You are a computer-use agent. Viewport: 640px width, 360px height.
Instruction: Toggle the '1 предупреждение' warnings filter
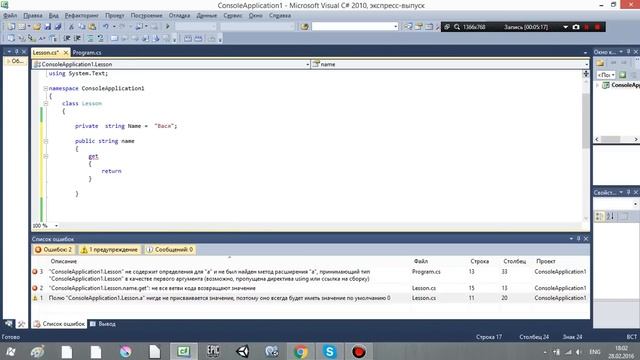pos(109,249)
